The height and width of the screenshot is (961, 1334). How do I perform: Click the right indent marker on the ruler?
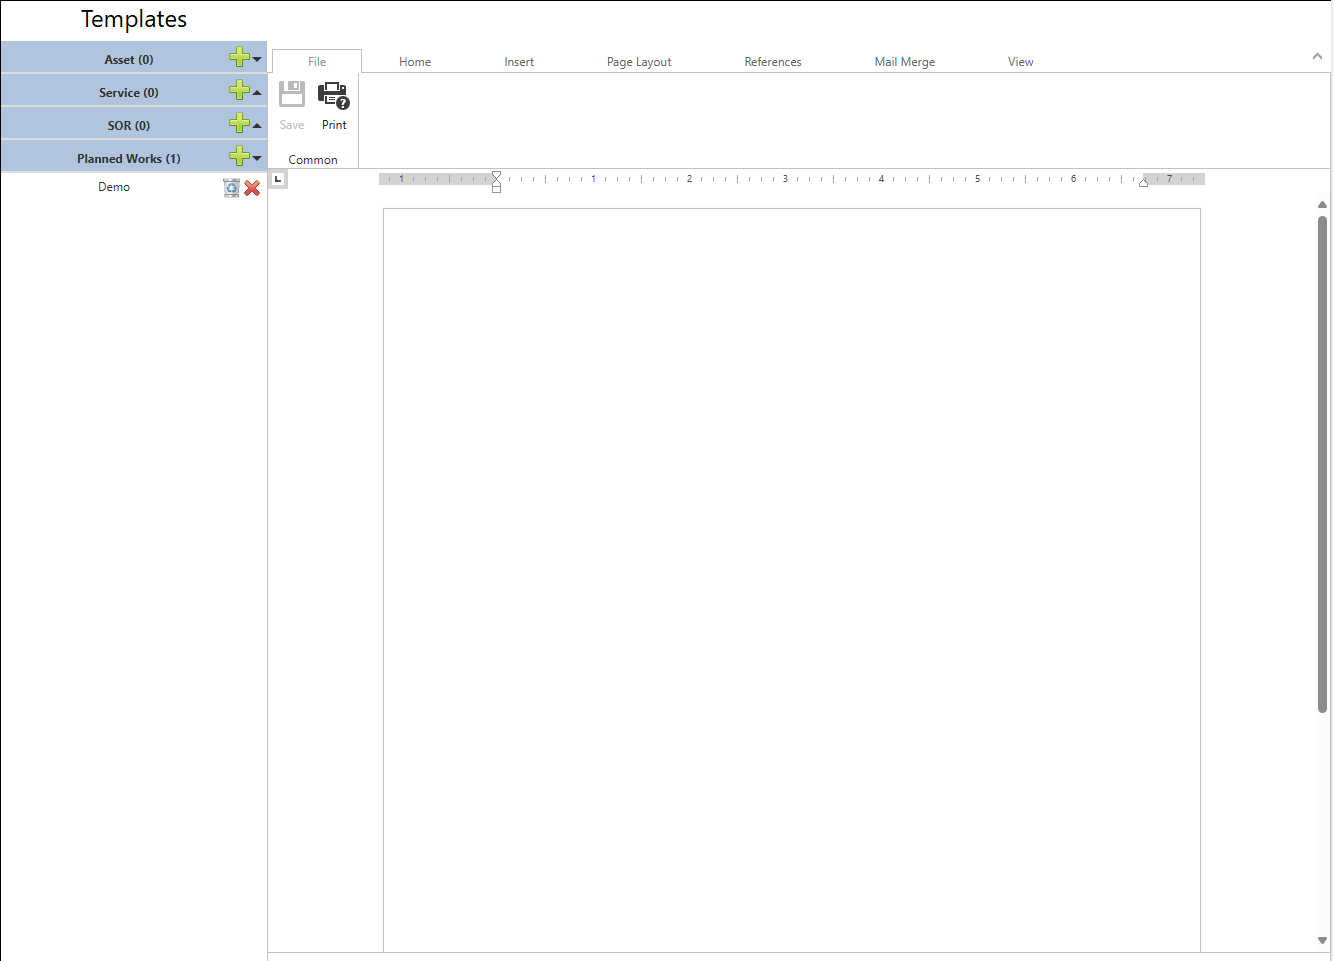coord(1143,182)
